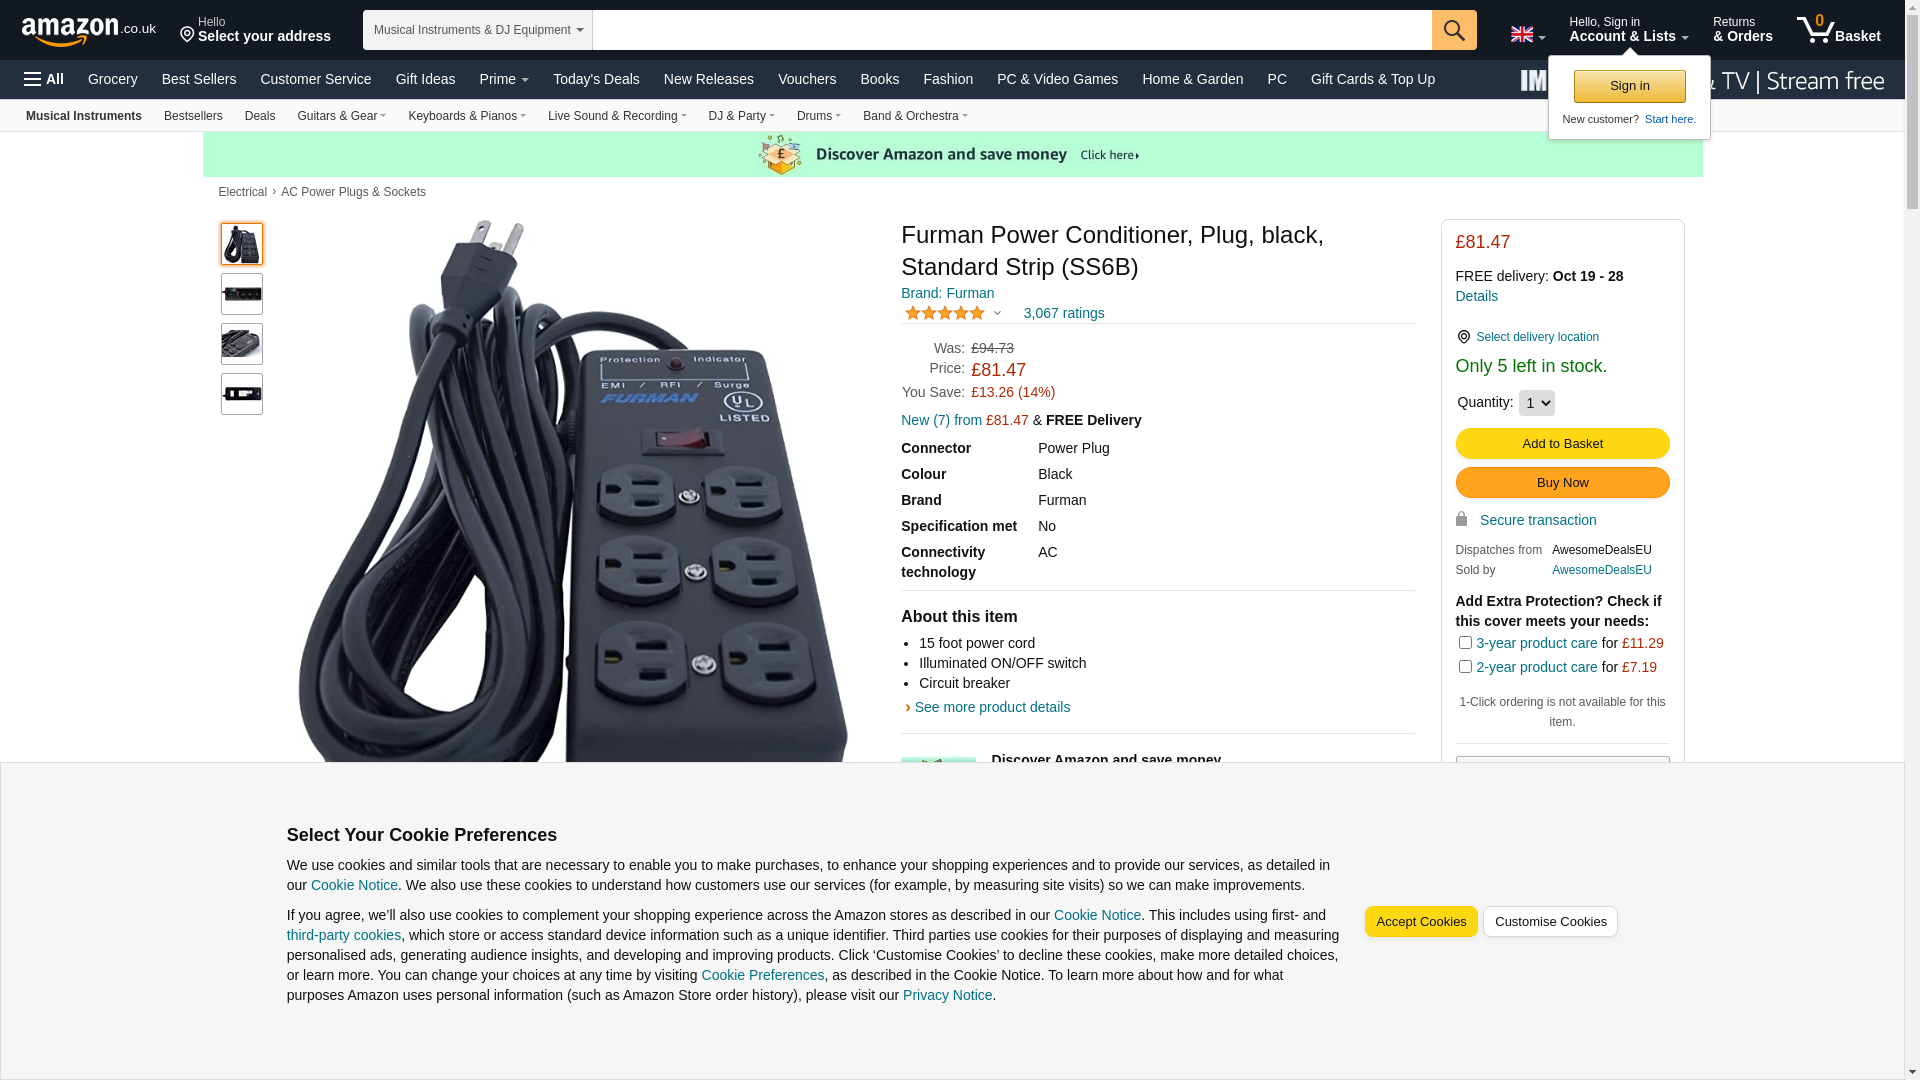
Task: Click the star rating icons
Action: click(945, 313)
